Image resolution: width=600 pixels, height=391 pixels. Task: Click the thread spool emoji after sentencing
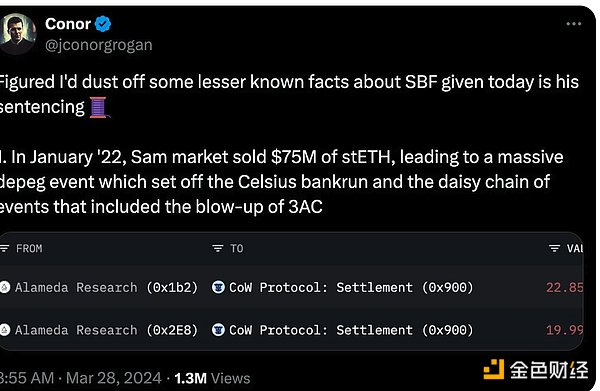pyautogui.click(x=99, y=107)
